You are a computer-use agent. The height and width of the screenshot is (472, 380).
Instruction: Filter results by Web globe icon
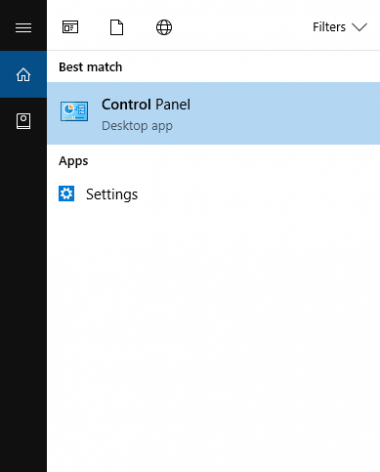click(x=164, y=27)
